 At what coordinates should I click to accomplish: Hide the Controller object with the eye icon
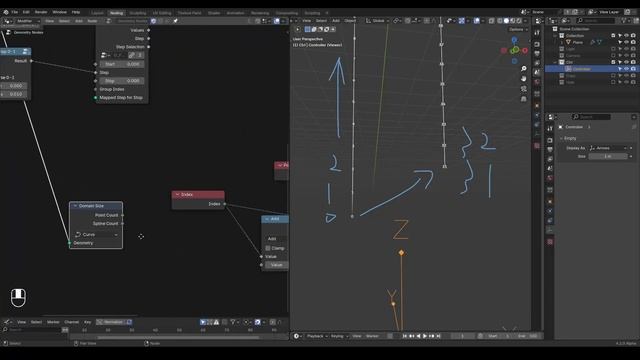pos(627,69)
